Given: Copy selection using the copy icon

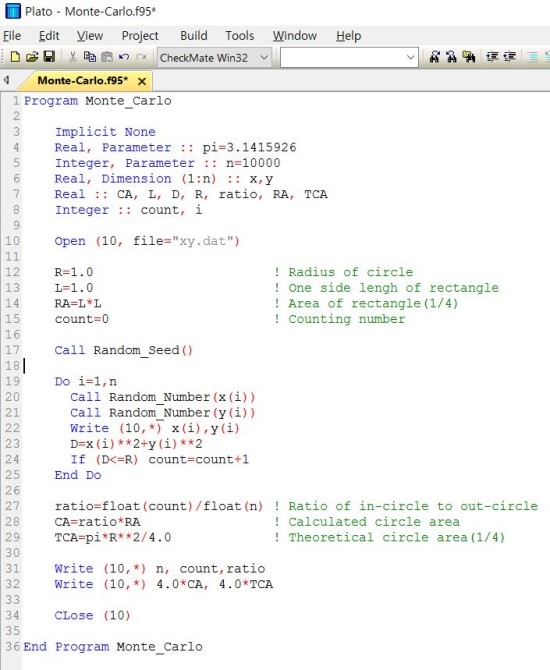Looking at the screenshot, I should (x=90, y=57).
